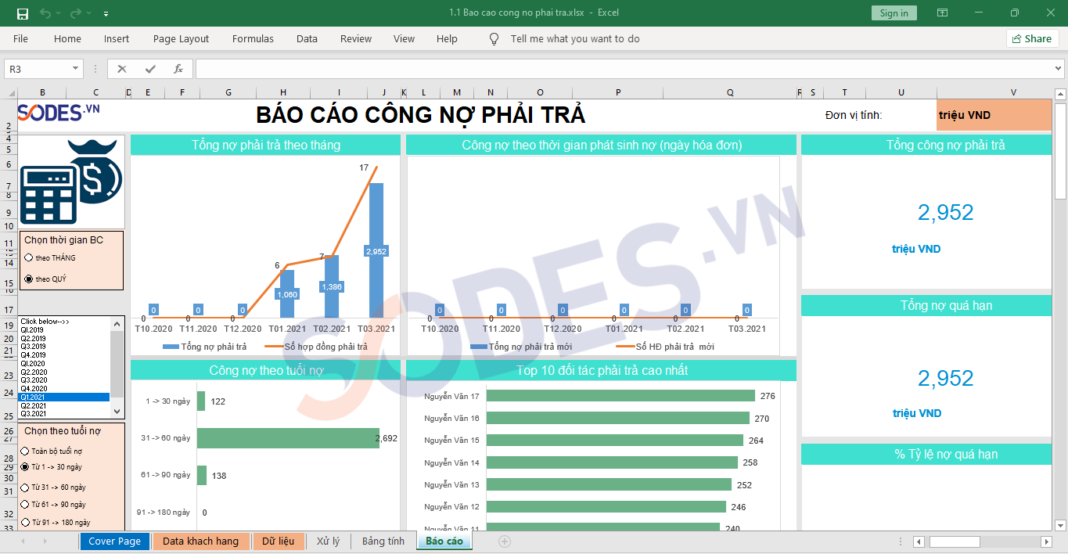The image size is (1068, 554).
Task: Click the New Sheet plus icon
Action: pos(505,542)
